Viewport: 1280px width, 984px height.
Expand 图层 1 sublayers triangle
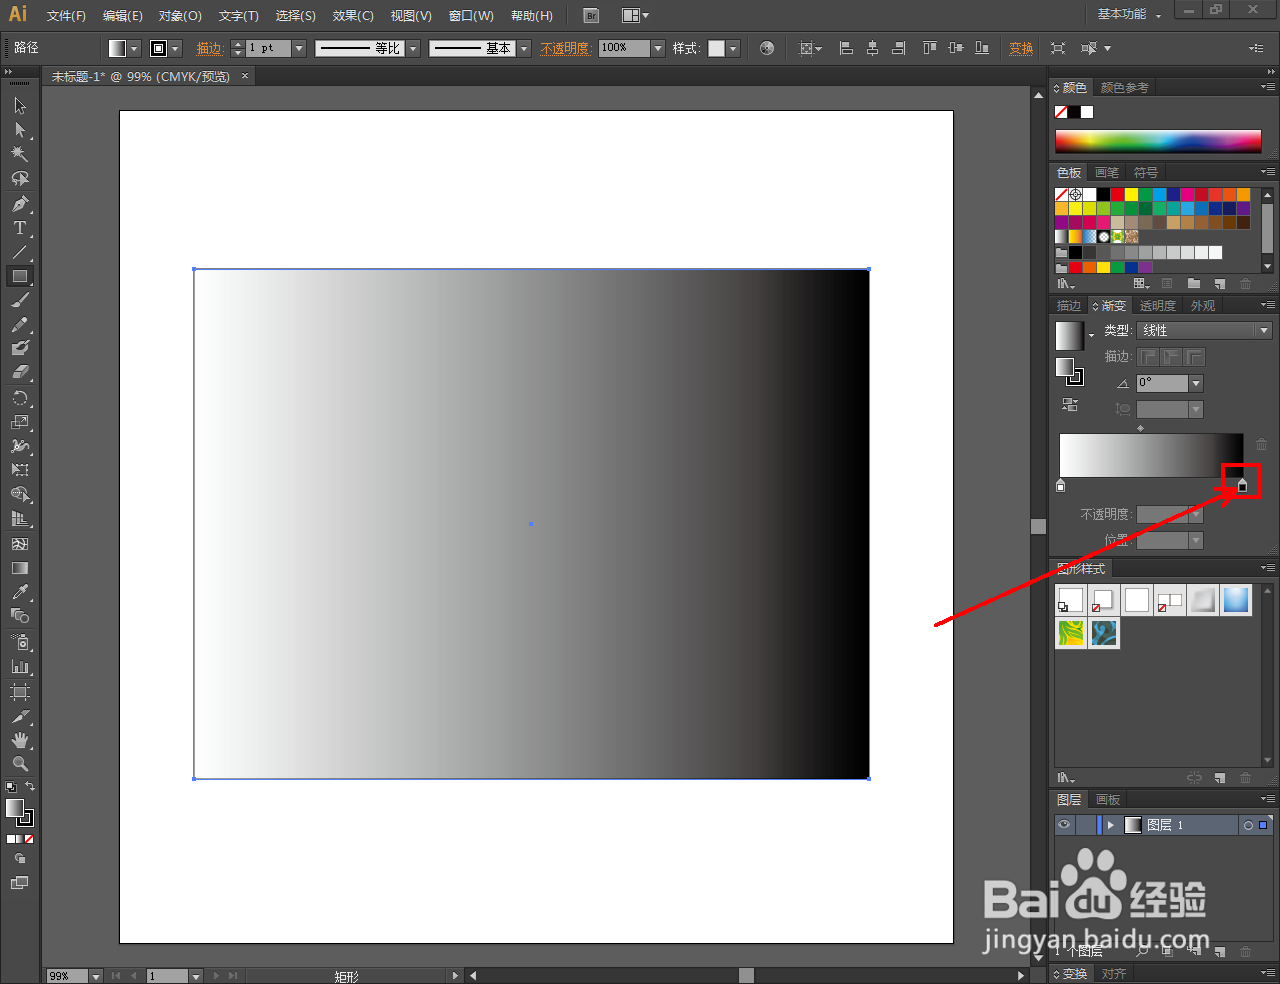point(1110,825)
